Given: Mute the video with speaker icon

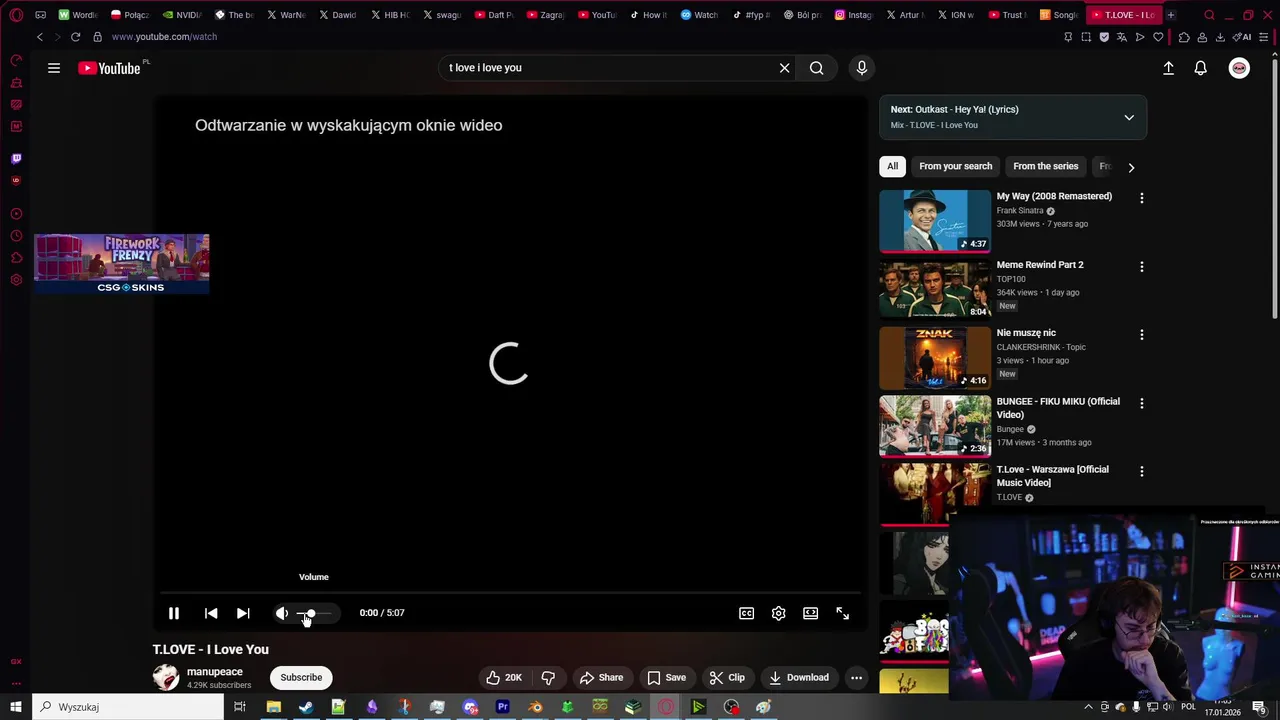Looking at the screenshot, I should coord(282,613).
